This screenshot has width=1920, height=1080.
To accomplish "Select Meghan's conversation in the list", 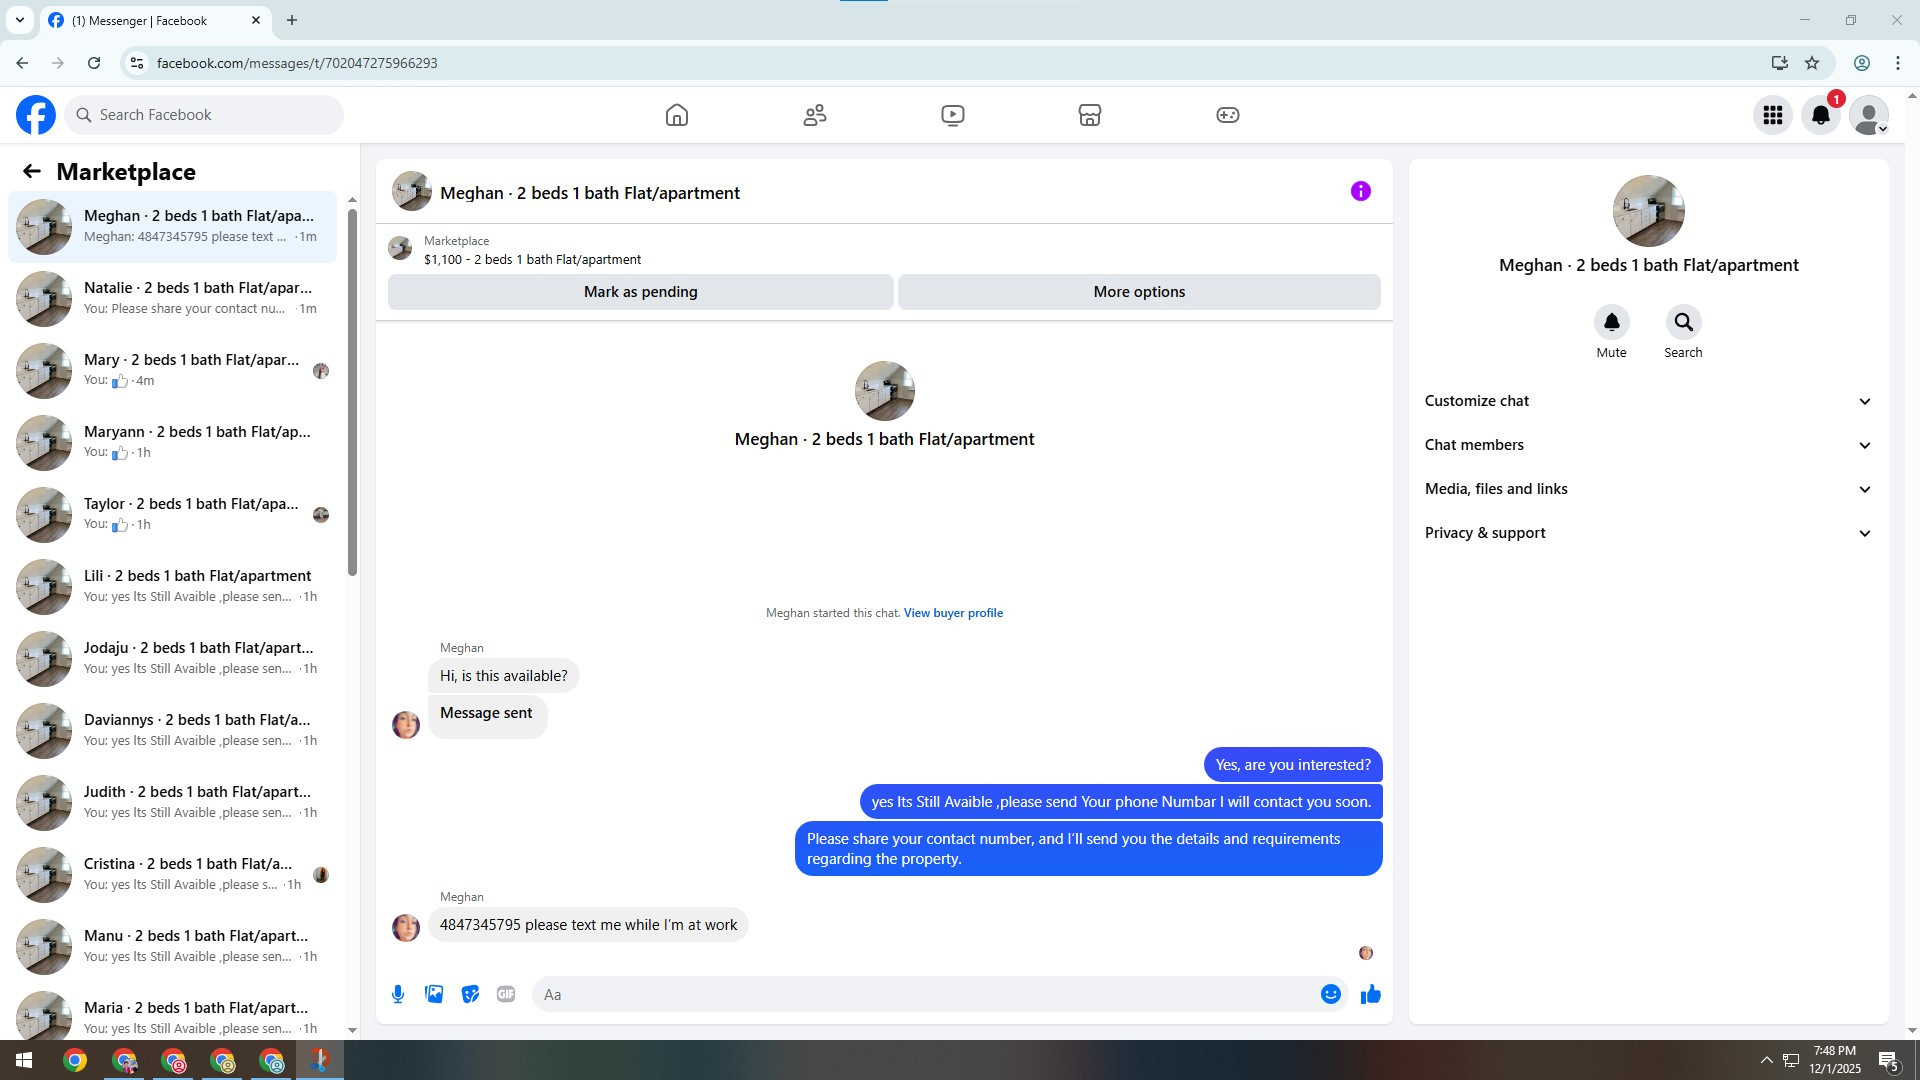I will coord(172,227).
